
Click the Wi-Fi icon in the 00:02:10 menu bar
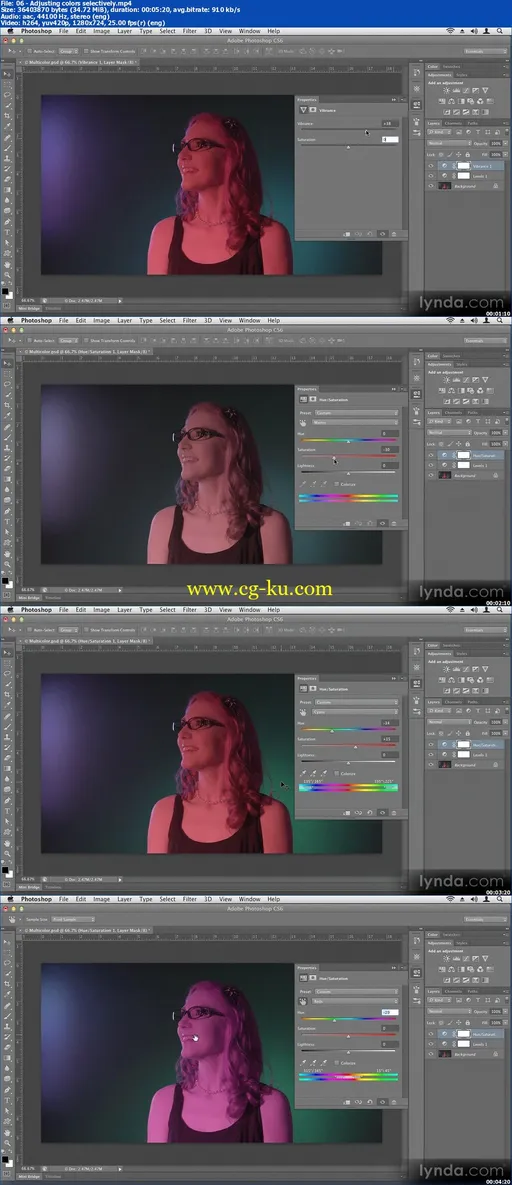click(x=451, y=320)
